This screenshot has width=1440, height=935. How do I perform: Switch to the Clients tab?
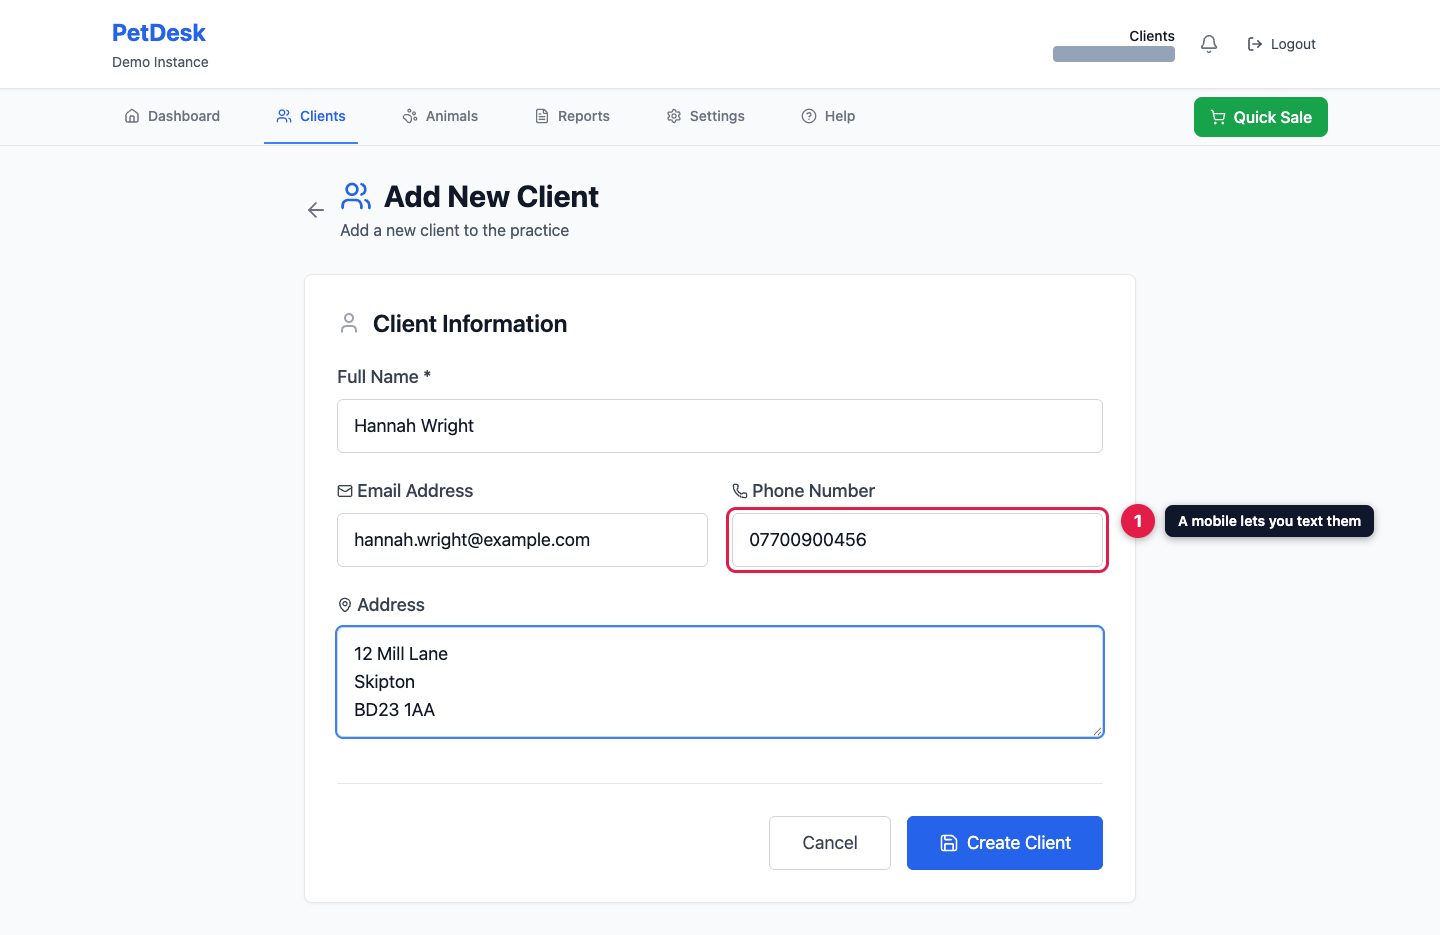pos(311,116)
